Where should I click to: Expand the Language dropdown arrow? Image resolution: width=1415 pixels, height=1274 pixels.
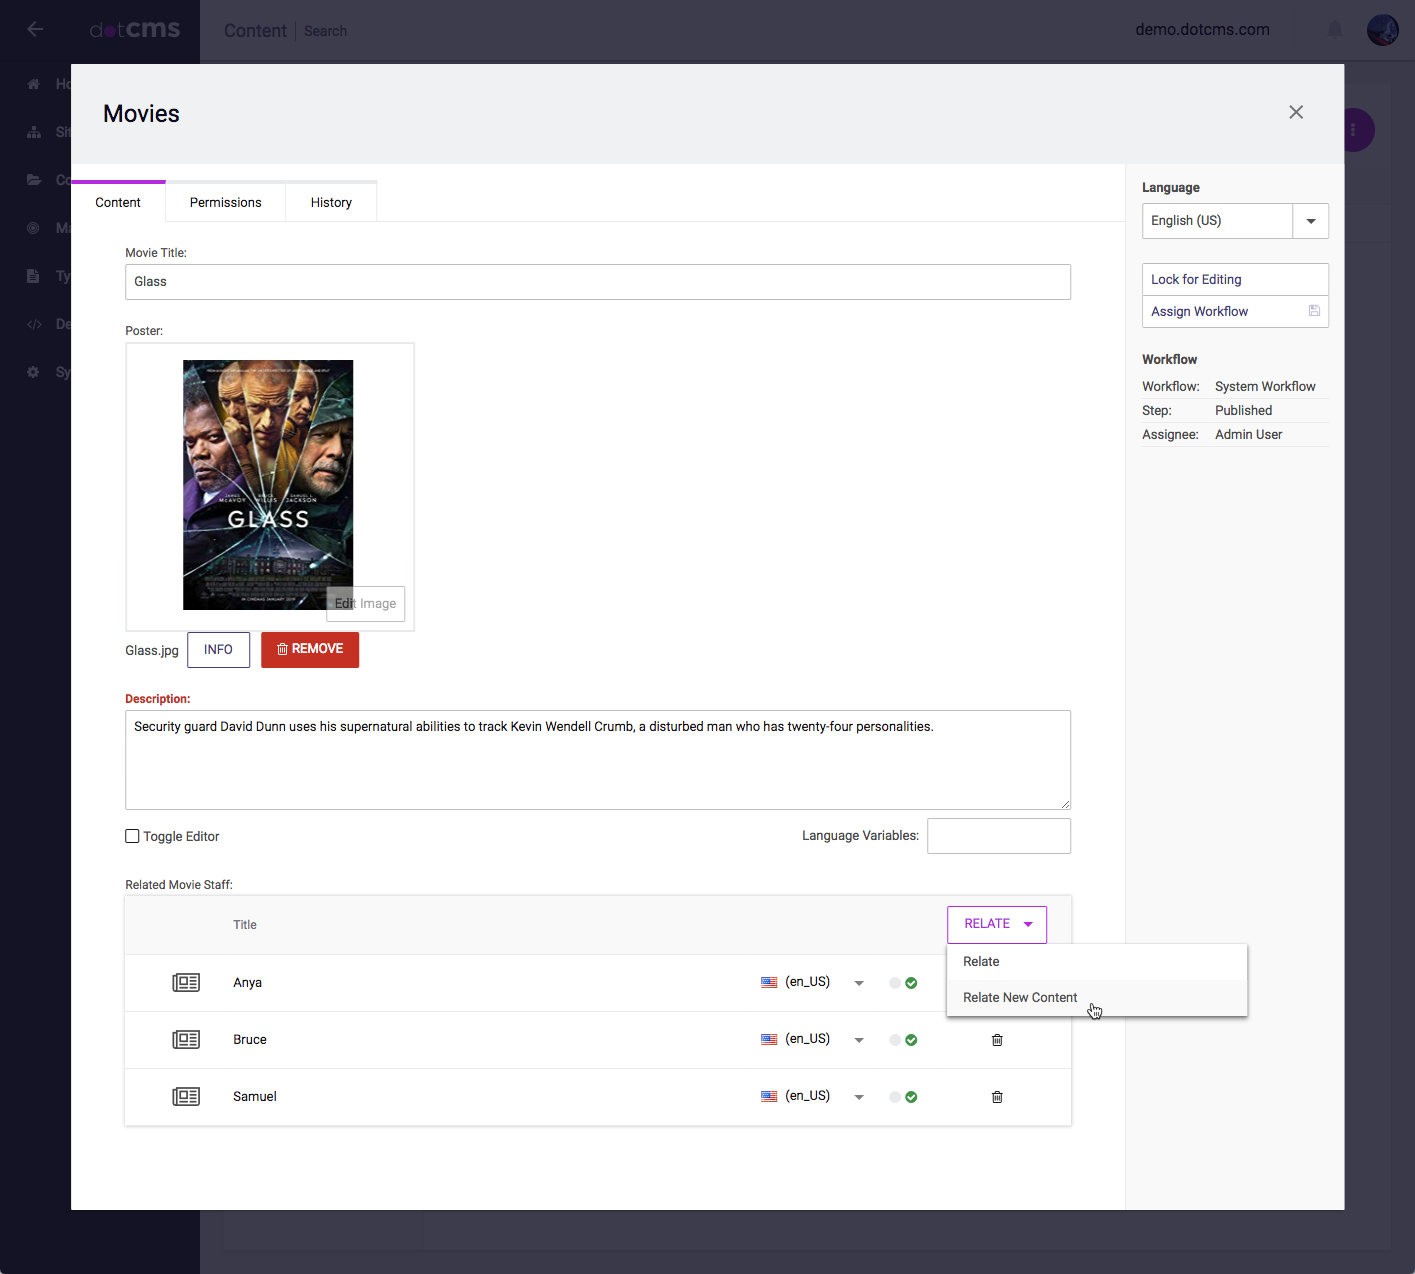[1310, 221]
